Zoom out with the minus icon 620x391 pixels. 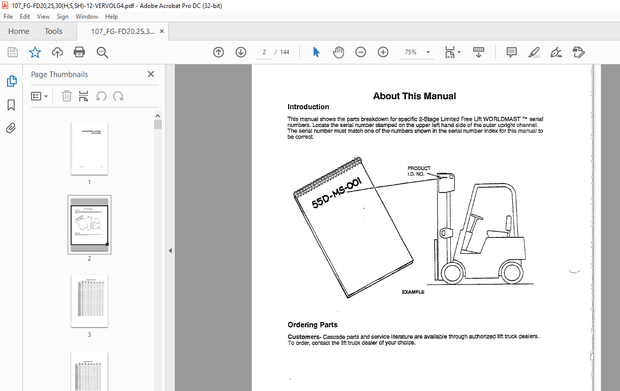tap(361, 52)
